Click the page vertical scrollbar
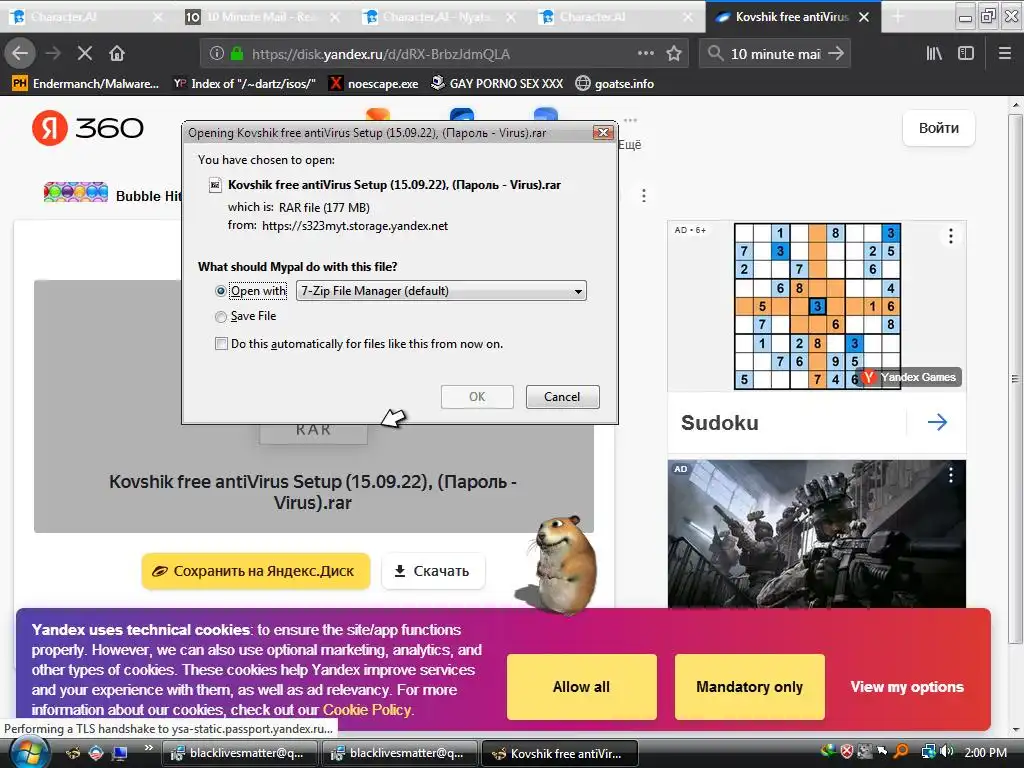 1015,379
